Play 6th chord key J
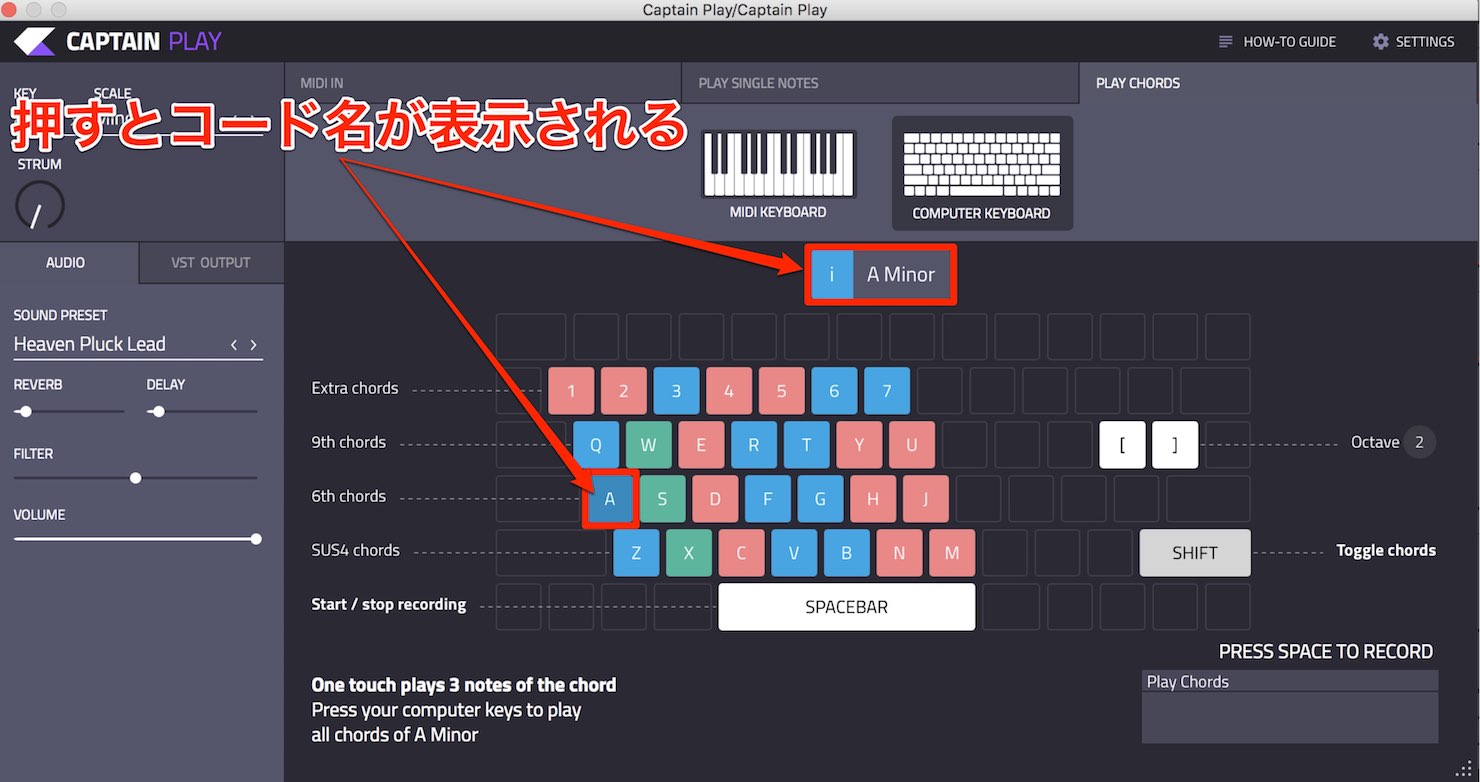 [x=925, y=499]
